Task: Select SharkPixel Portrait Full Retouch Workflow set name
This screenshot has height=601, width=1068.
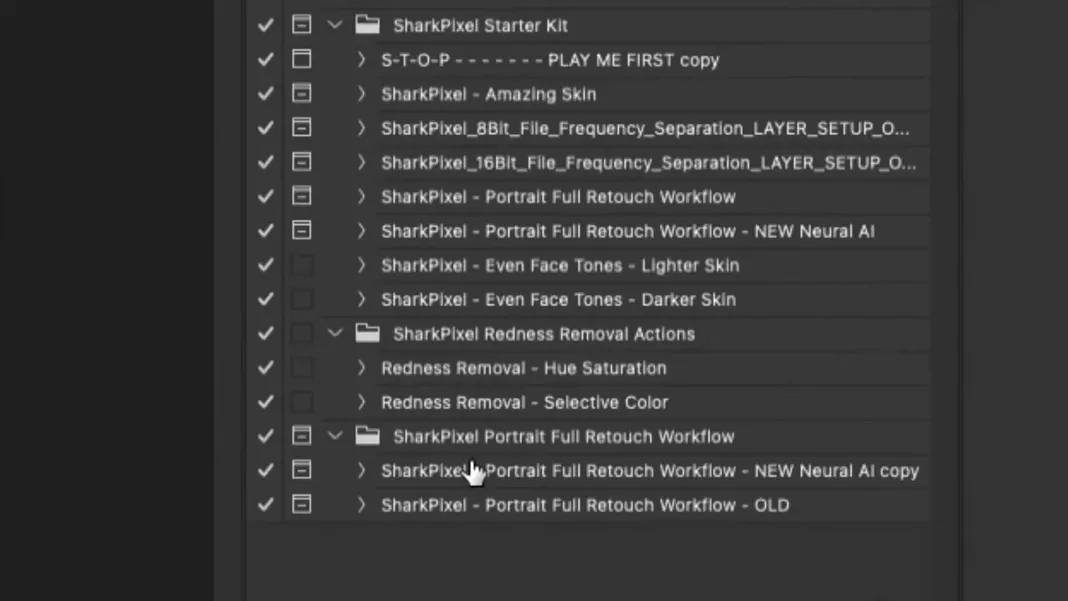Action: [x=564, y=437]
